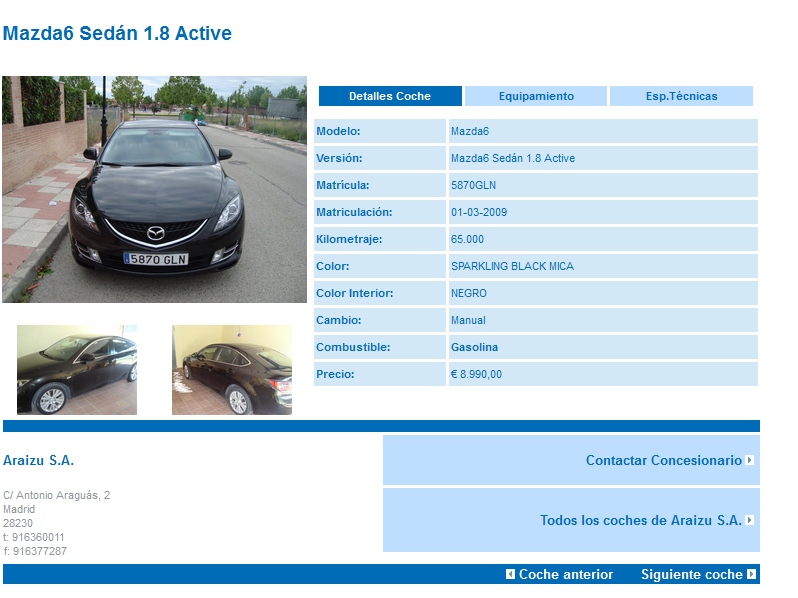This screenshot has height=598, width=798.
Task: Click the Araizu S.A. dealer name
Action: pos(38,461)
